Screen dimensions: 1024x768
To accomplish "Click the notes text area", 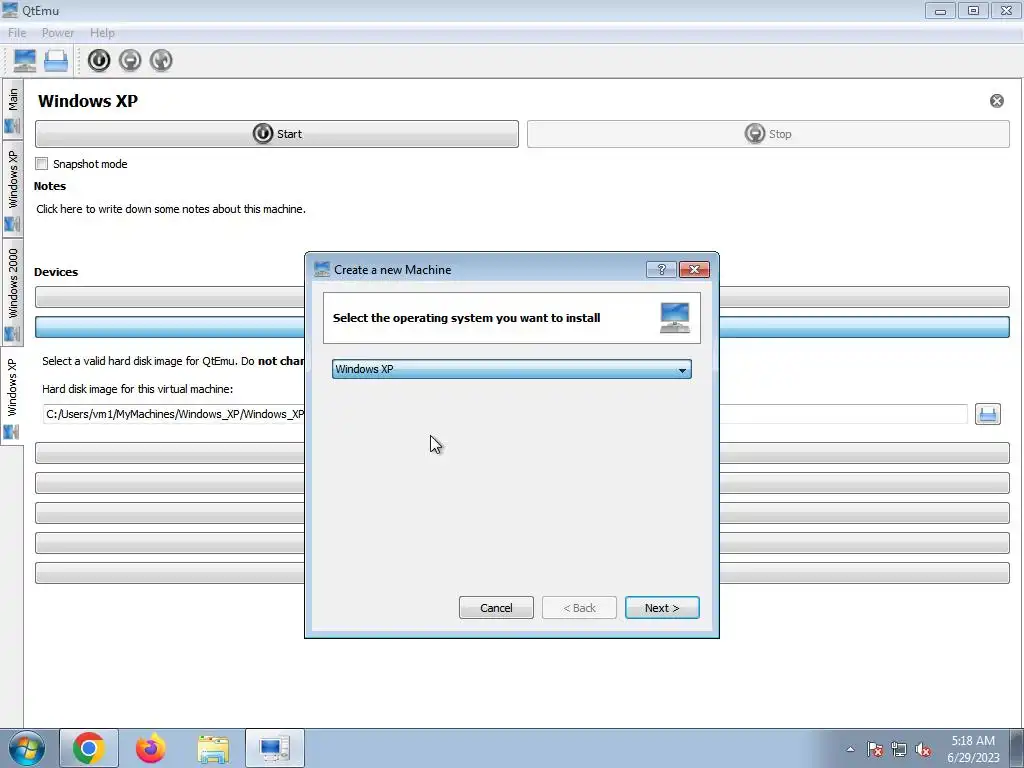I will pos(171,209).
